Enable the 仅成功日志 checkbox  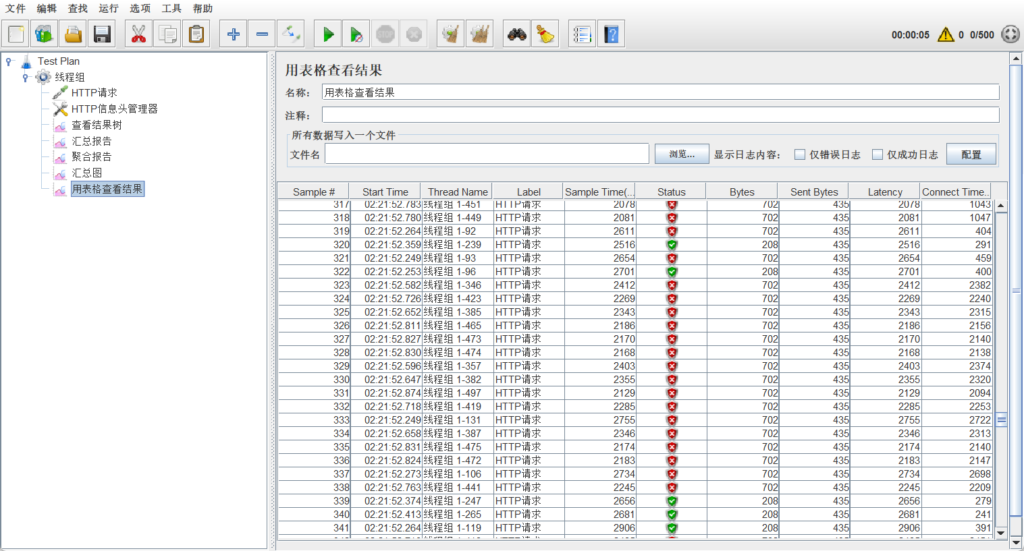877,155
